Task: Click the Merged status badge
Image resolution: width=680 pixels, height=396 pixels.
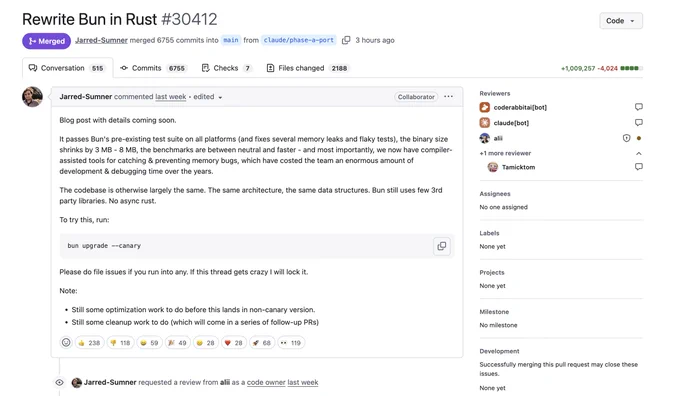Action: 46,41
